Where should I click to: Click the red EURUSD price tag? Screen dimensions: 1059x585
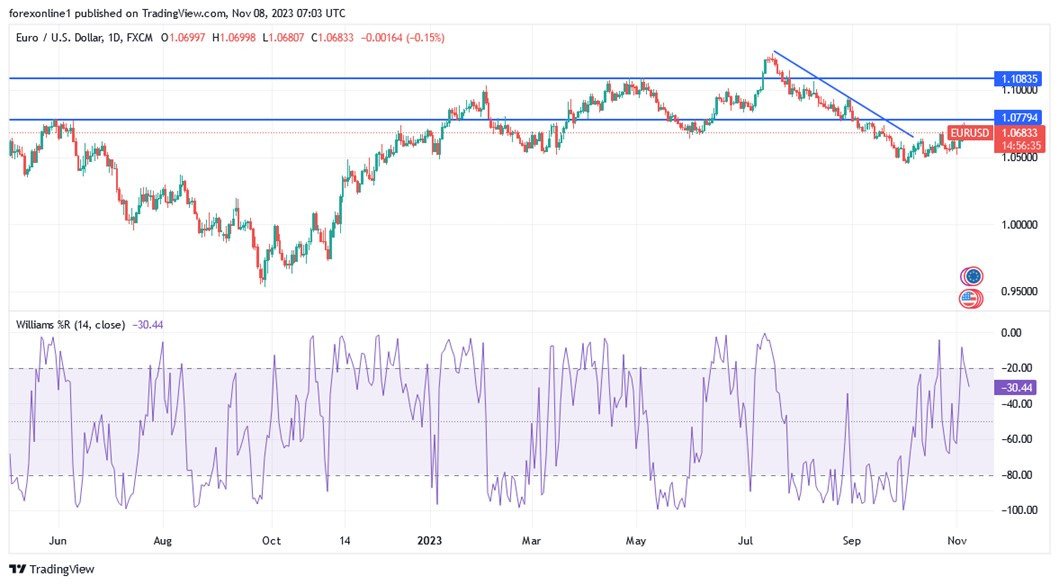click(x=1019, y=133)
